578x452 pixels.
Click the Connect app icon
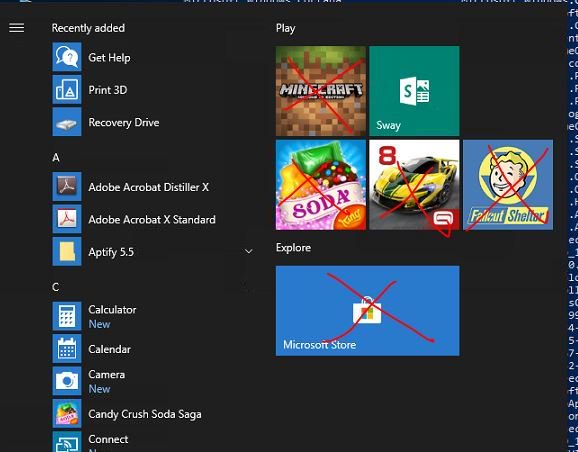[x=67, y=442]
